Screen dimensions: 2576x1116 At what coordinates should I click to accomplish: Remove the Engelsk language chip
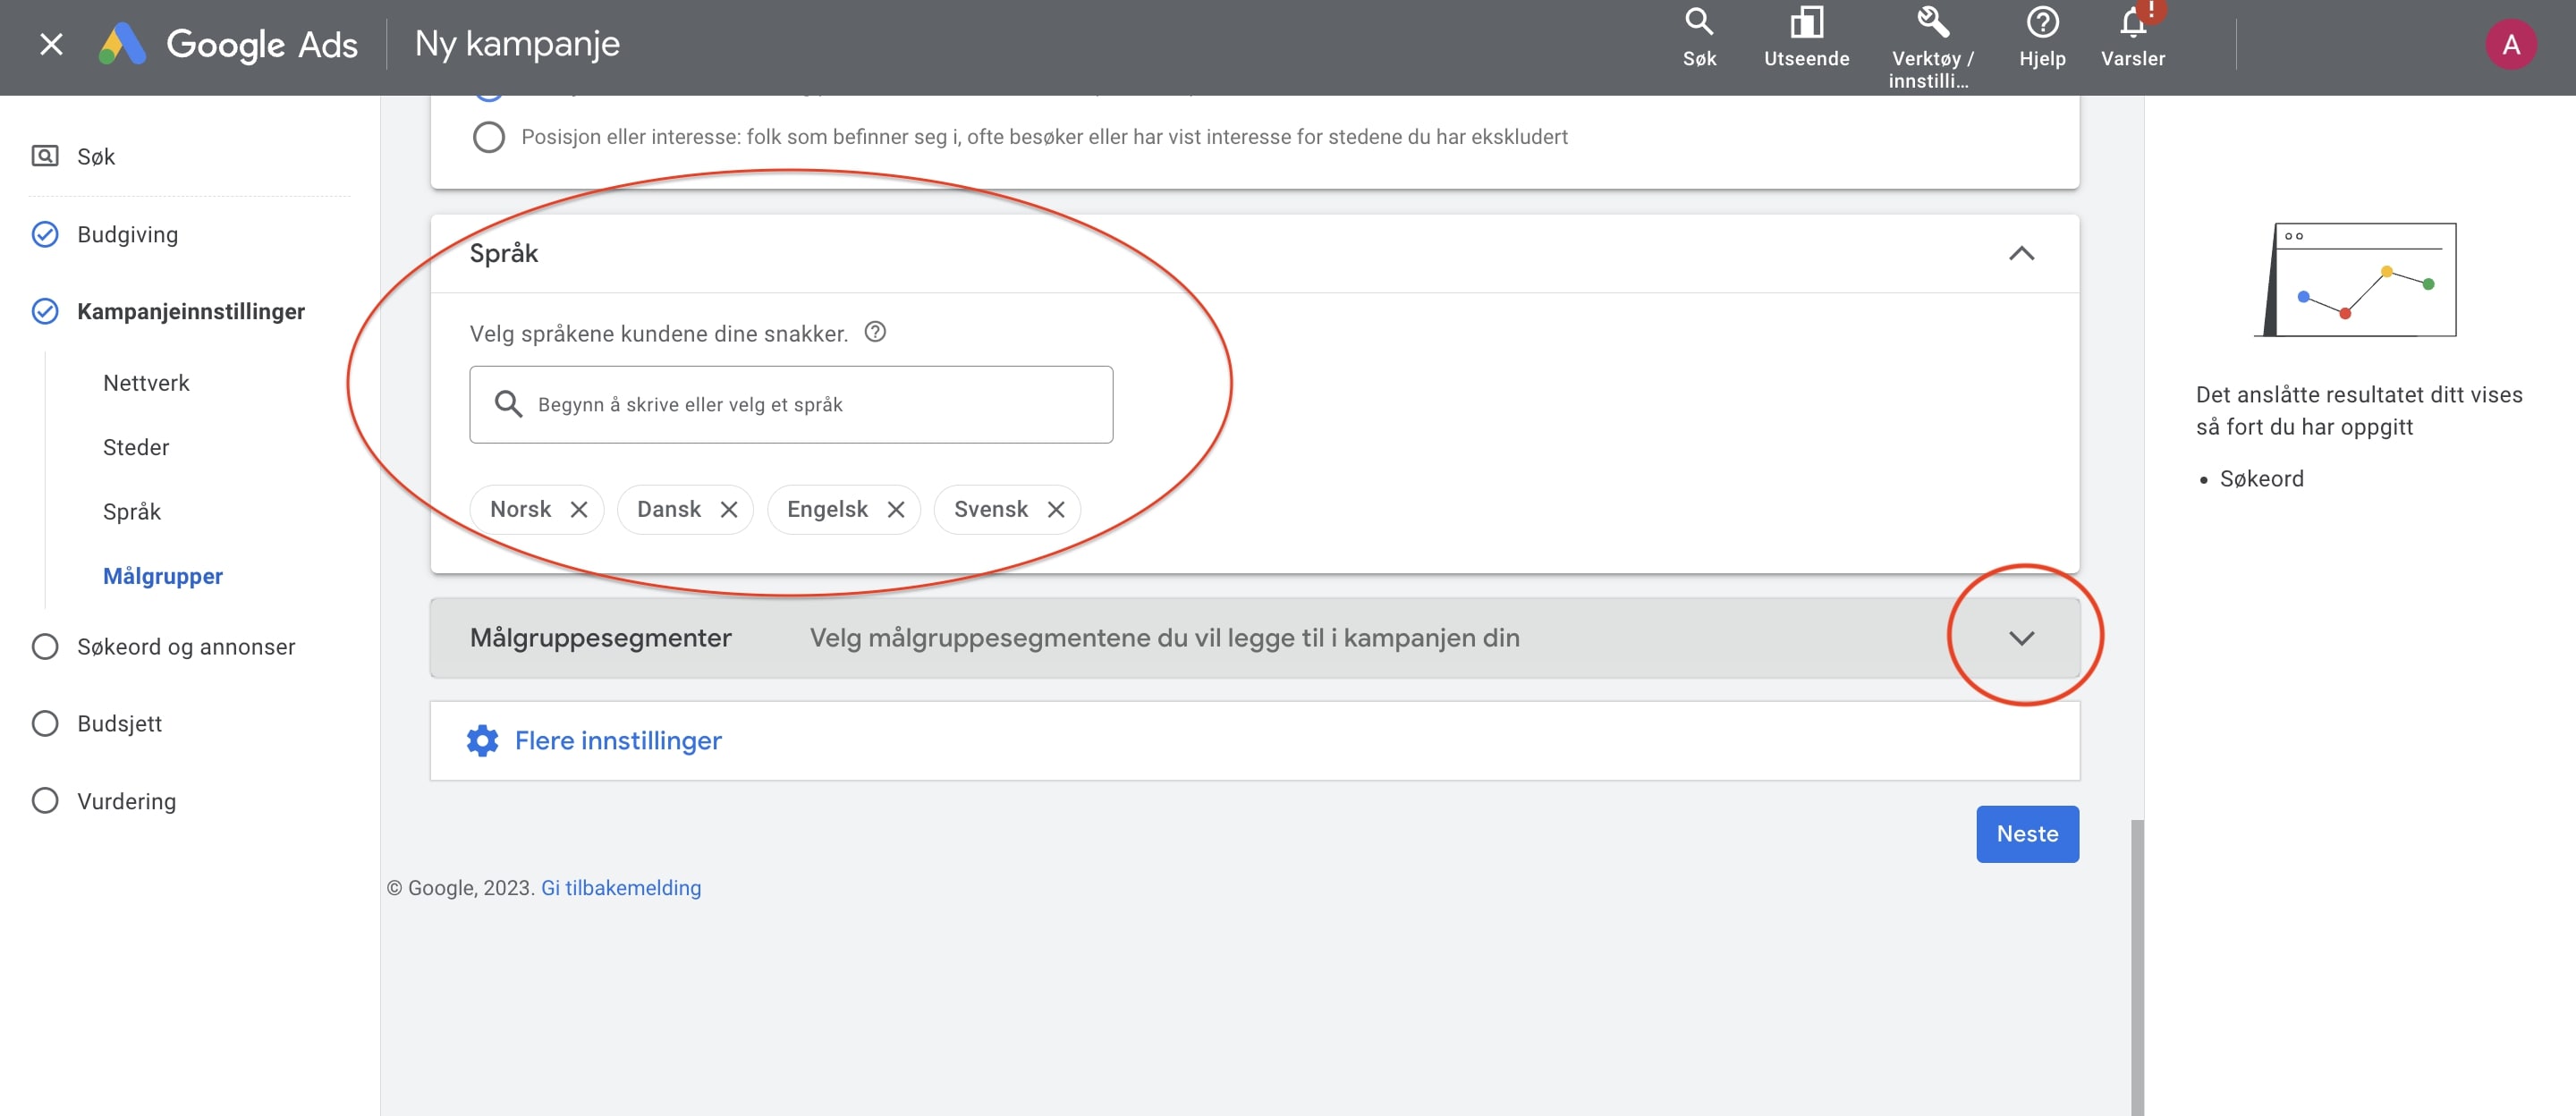point(896,509)
